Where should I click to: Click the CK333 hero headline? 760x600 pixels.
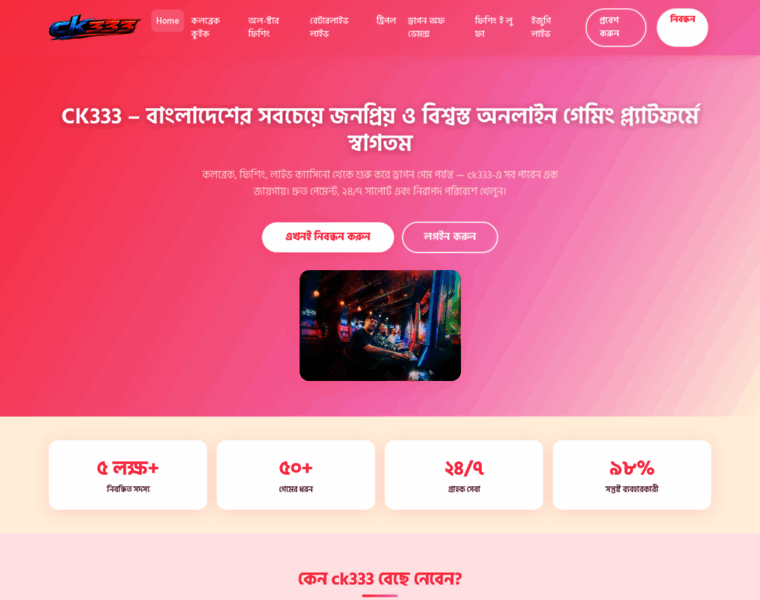[380, 129]
